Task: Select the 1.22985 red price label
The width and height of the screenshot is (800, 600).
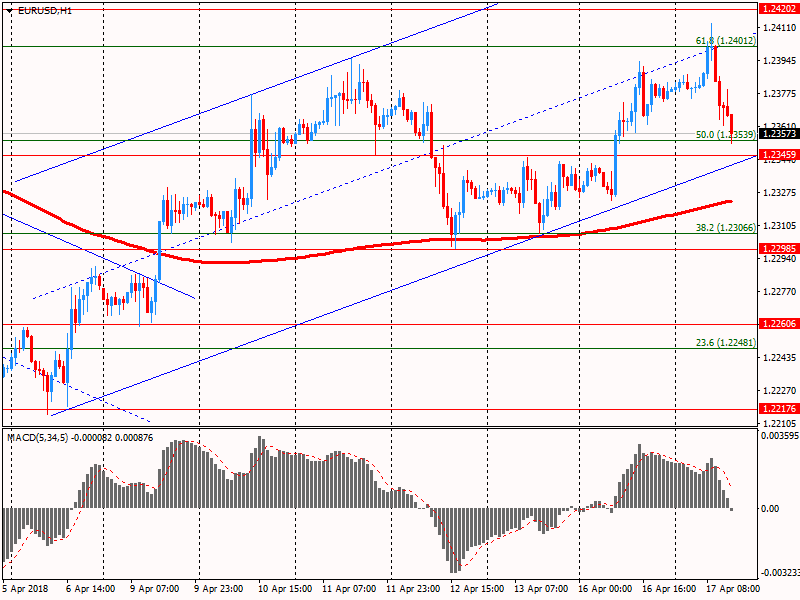Action: coord(779,248)
